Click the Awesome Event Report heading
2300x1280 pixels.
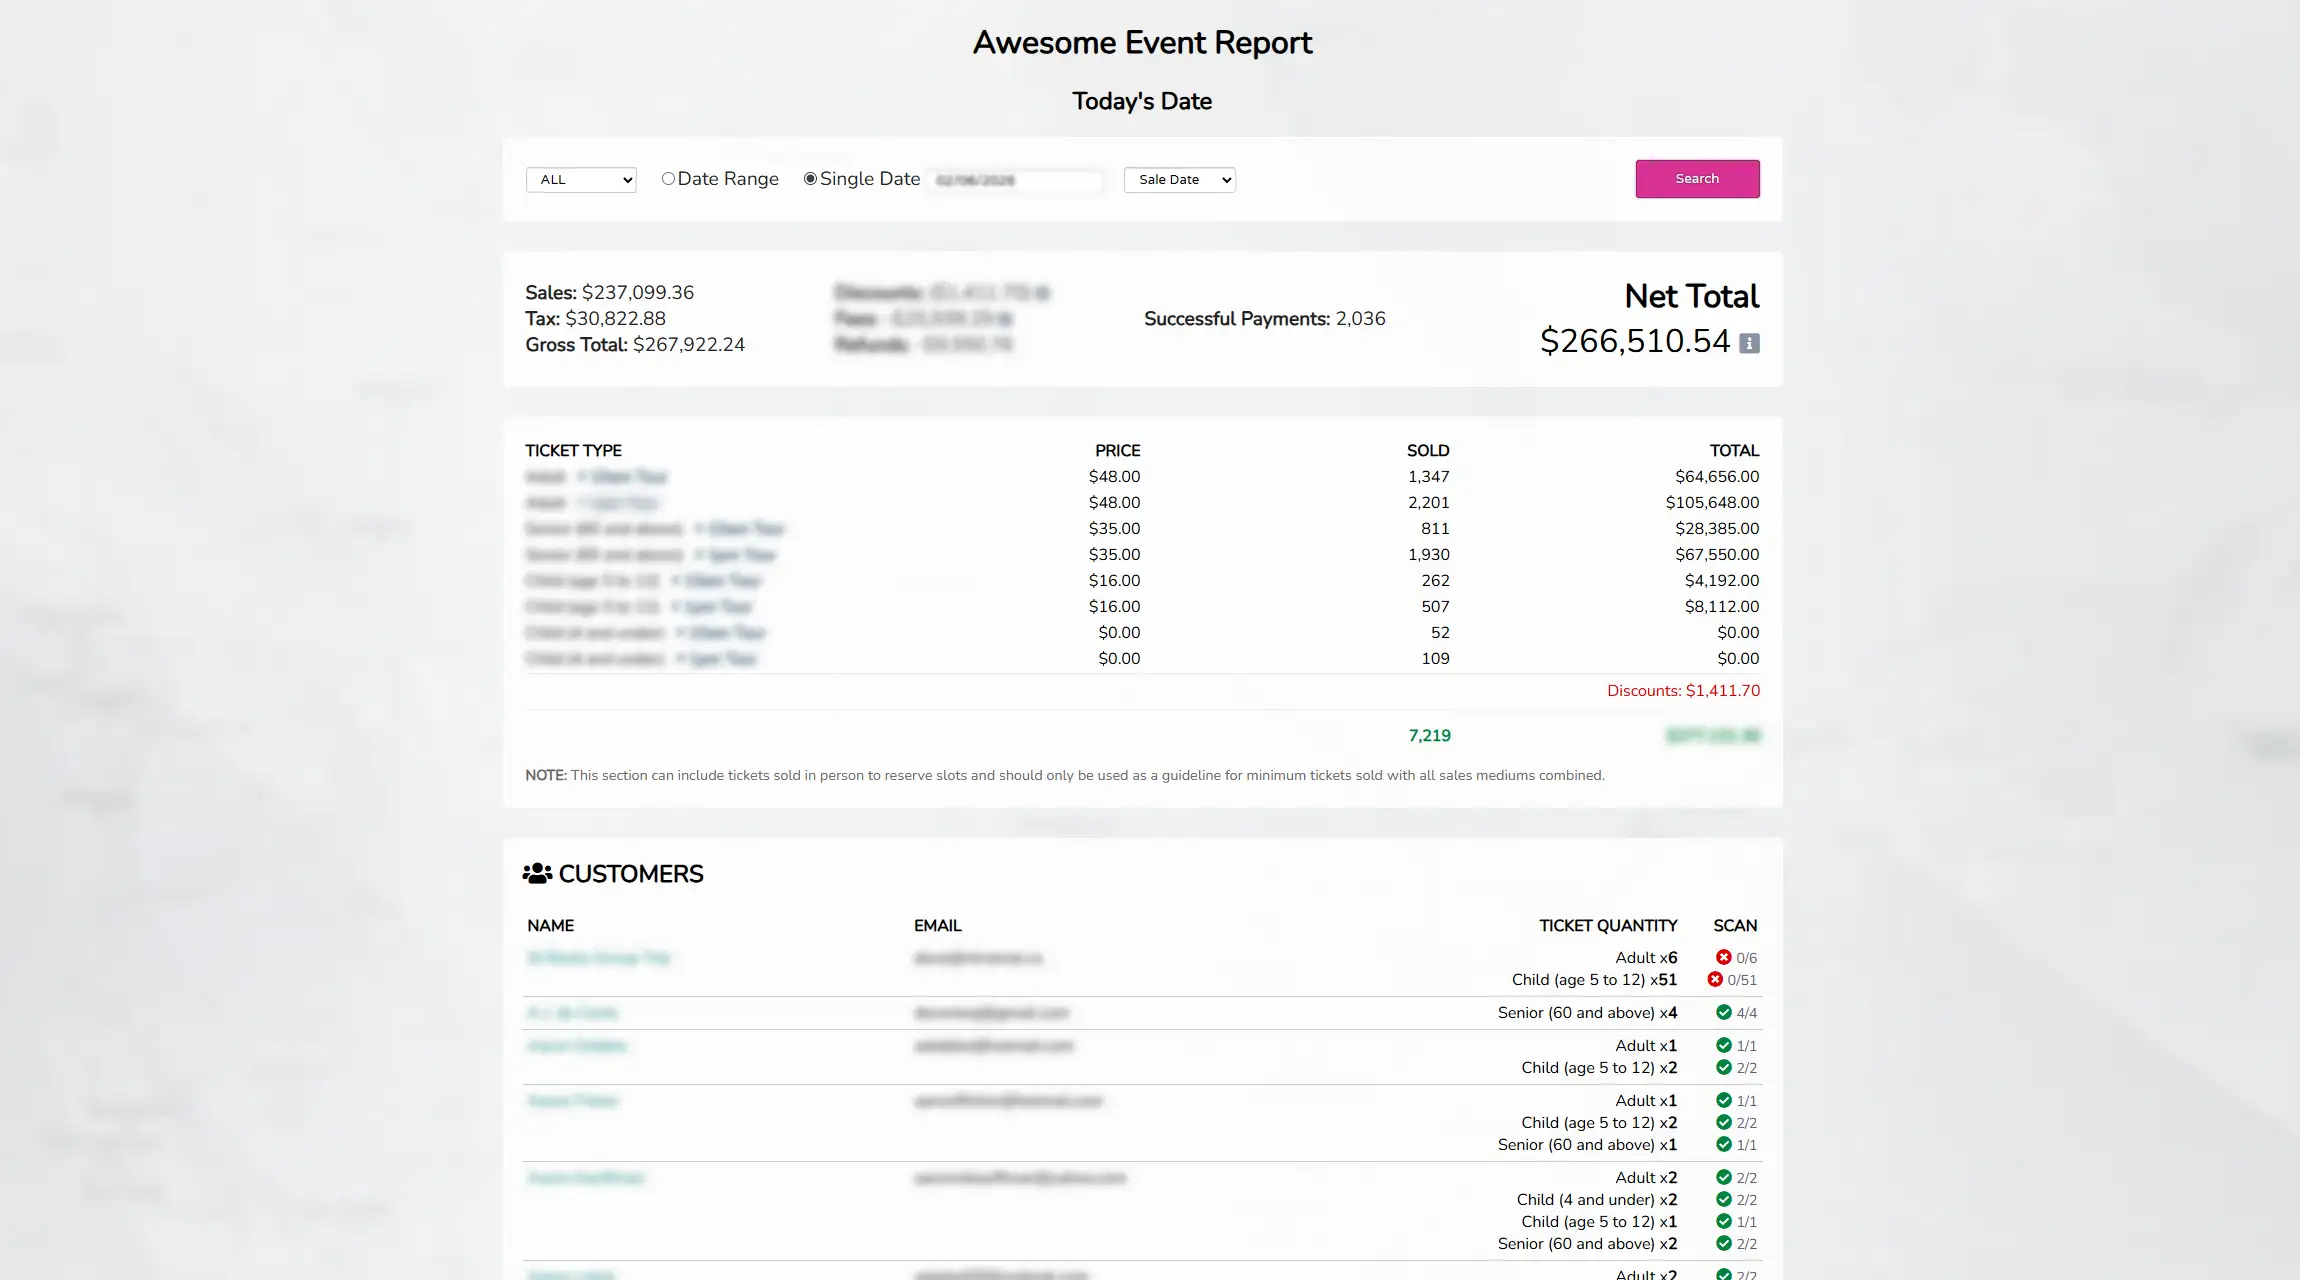pos(1142,42)
